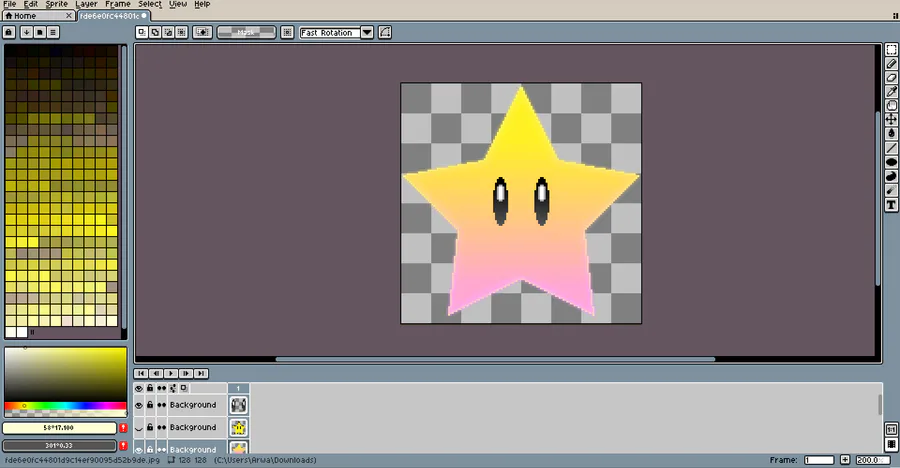Screen dimensions: 900x468
Task: Toggle continuous mode in timeline header
Action: coord(161,388)
